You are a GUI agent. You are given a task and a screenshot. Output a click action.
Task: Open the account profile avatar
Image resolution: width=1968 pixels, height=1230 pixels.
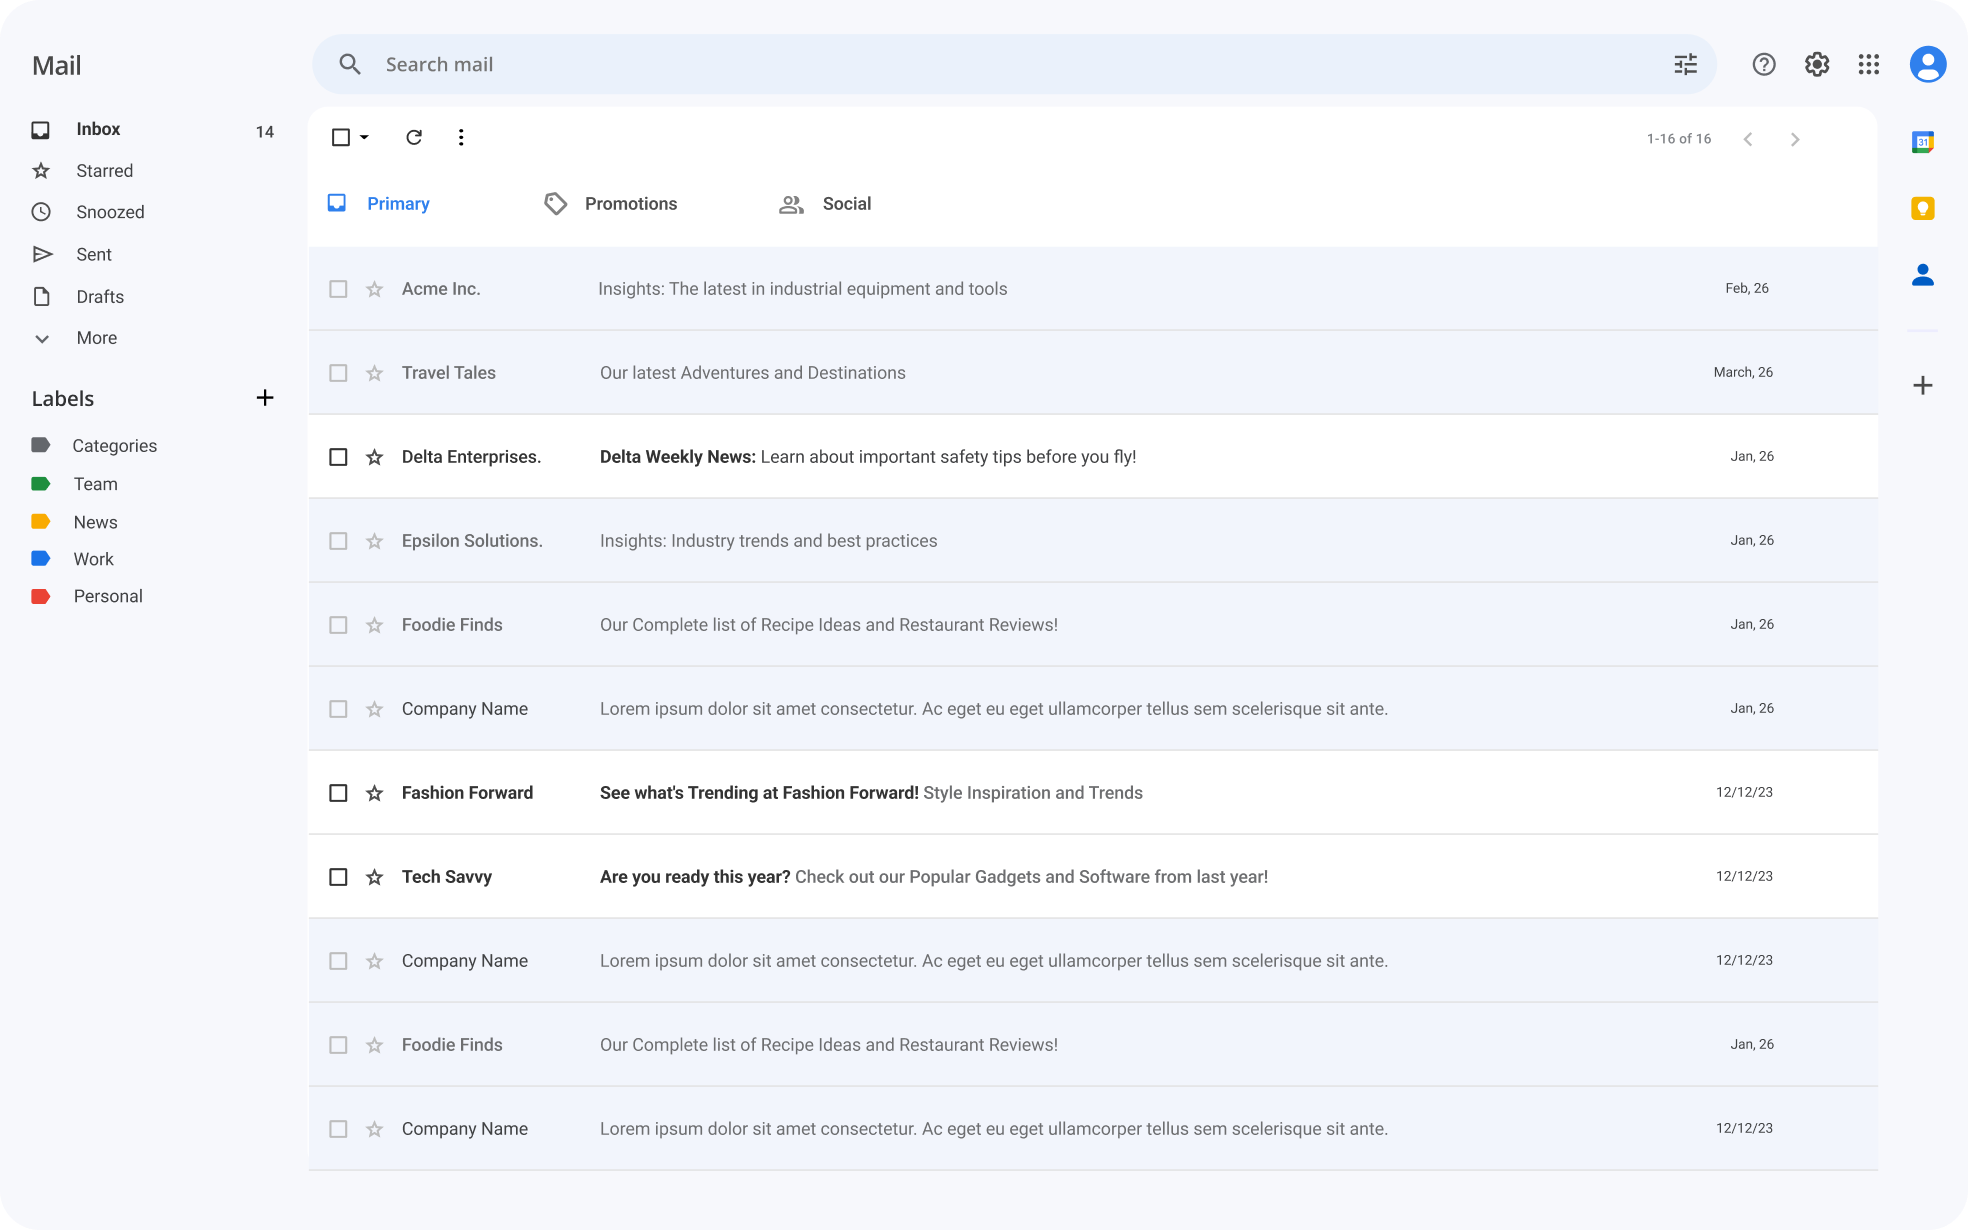[x=1927, y=64]
